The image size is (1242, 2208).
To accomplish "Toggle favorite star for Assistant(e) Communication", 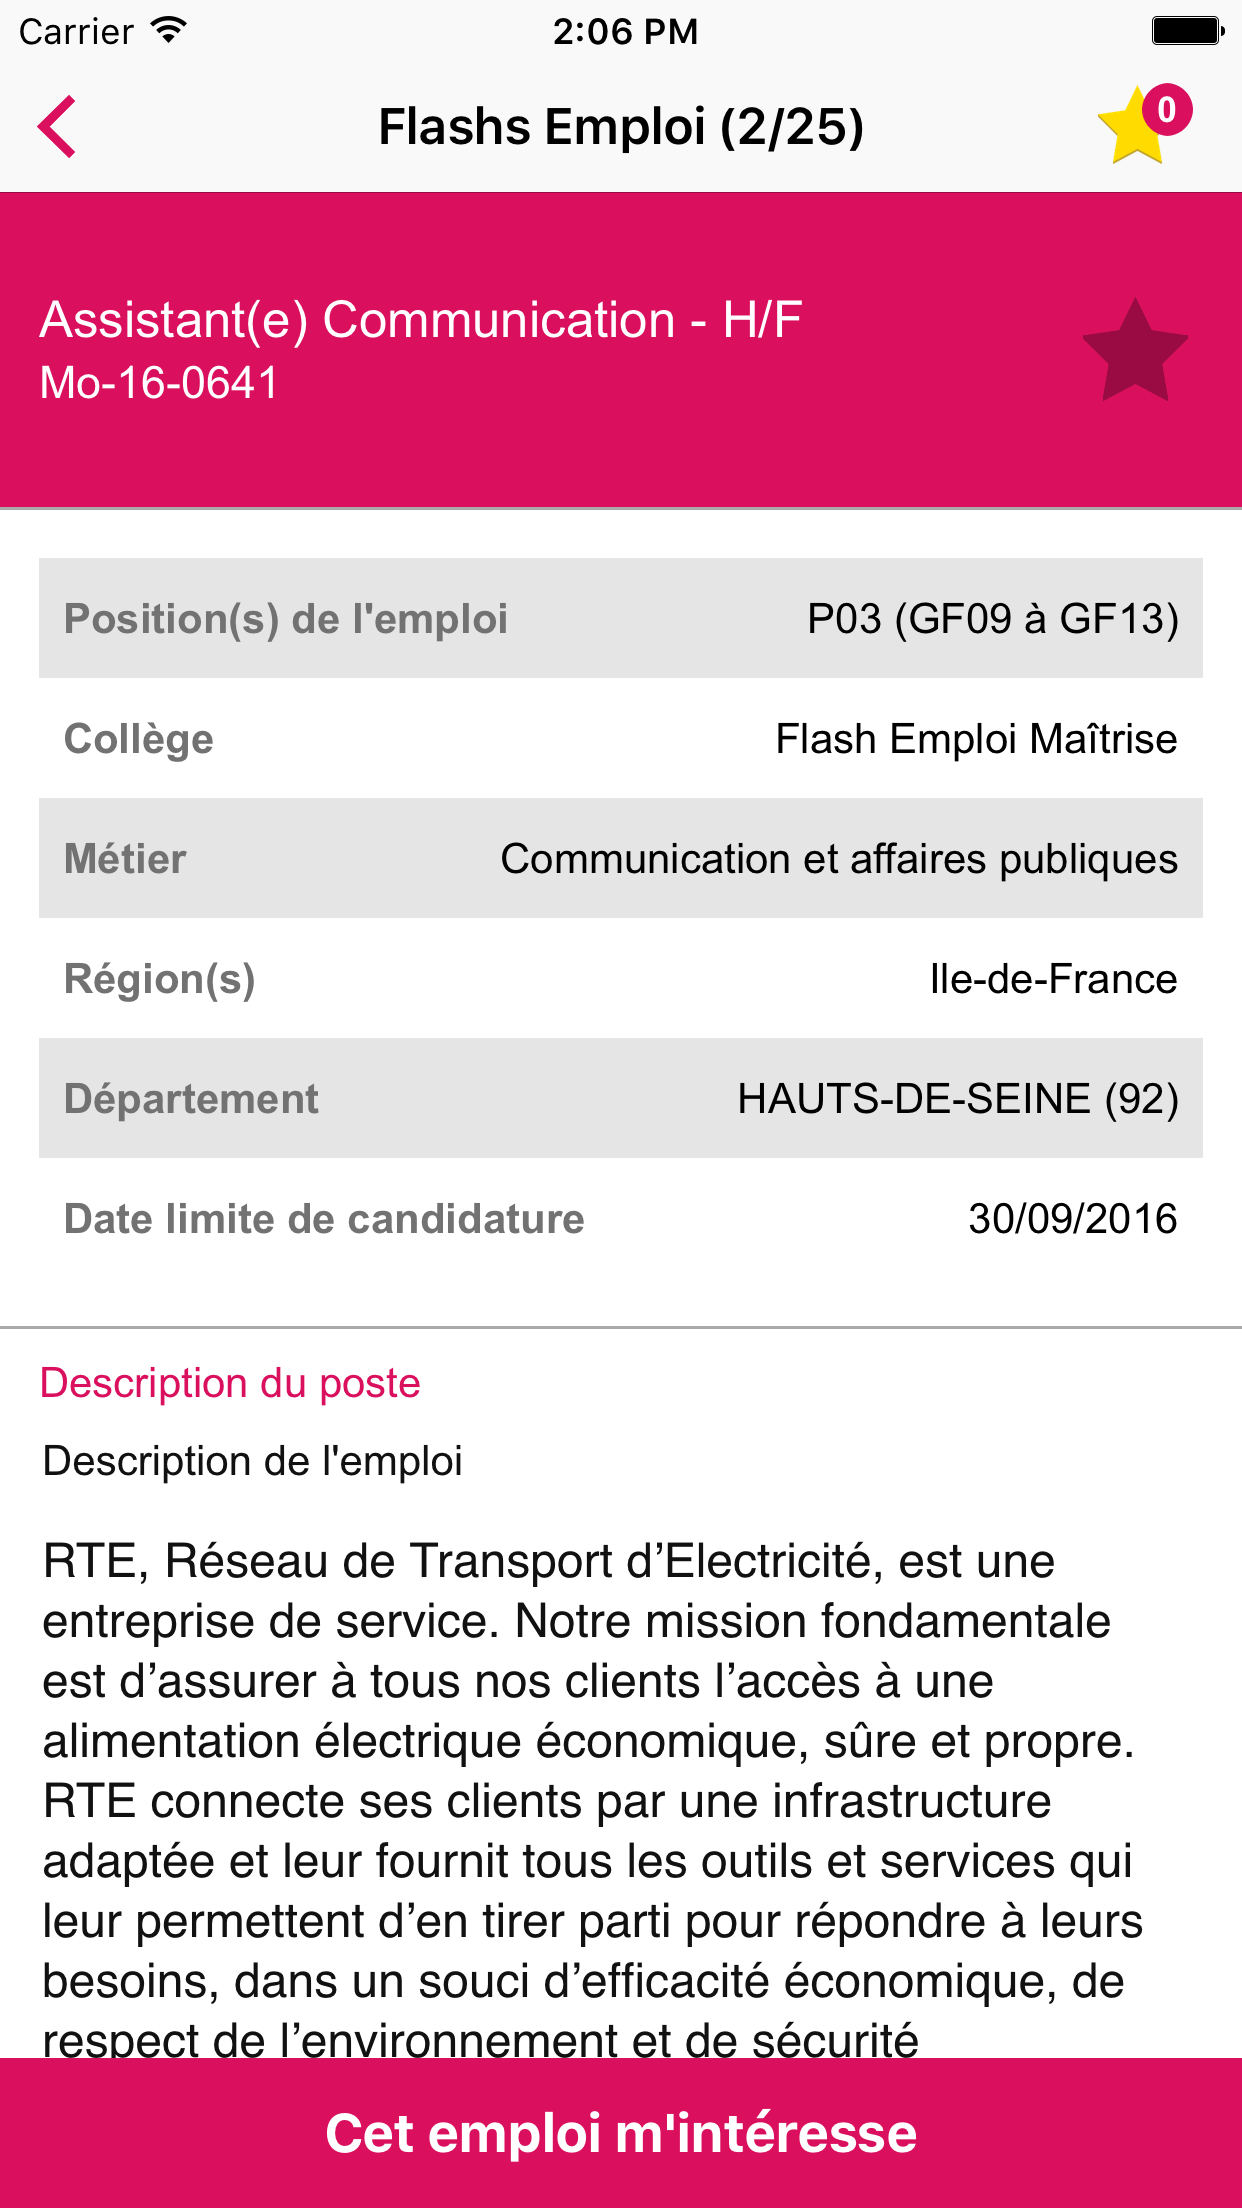I will 1135,352.
